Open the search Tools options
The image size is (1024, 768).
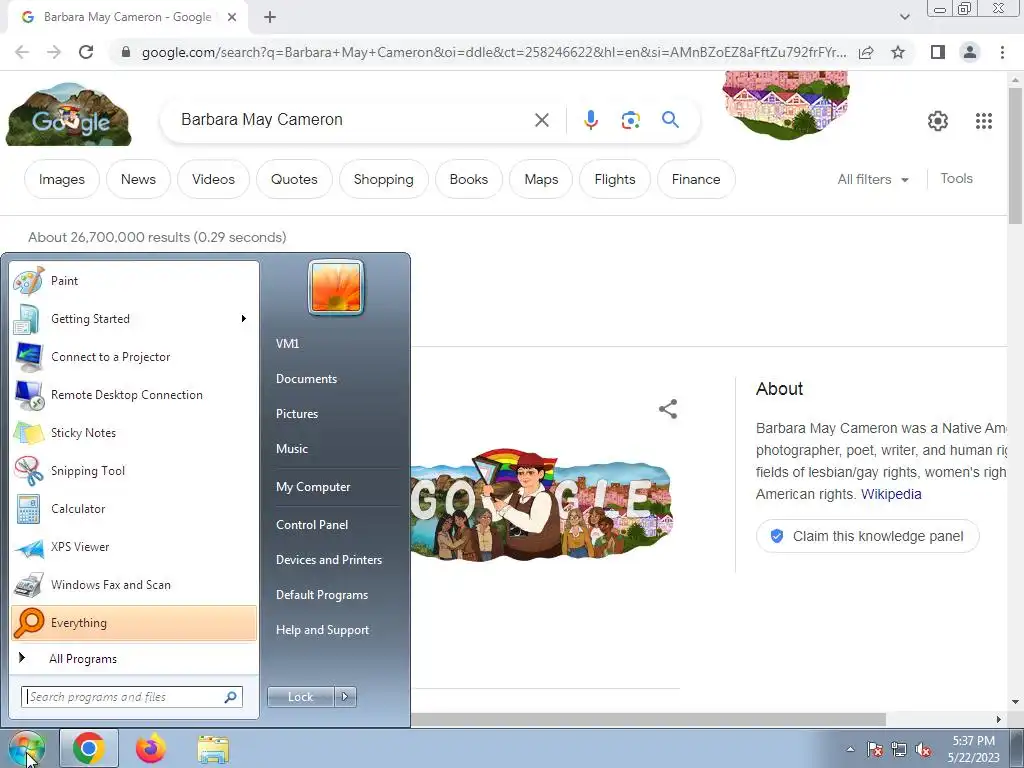pos(956,178)
